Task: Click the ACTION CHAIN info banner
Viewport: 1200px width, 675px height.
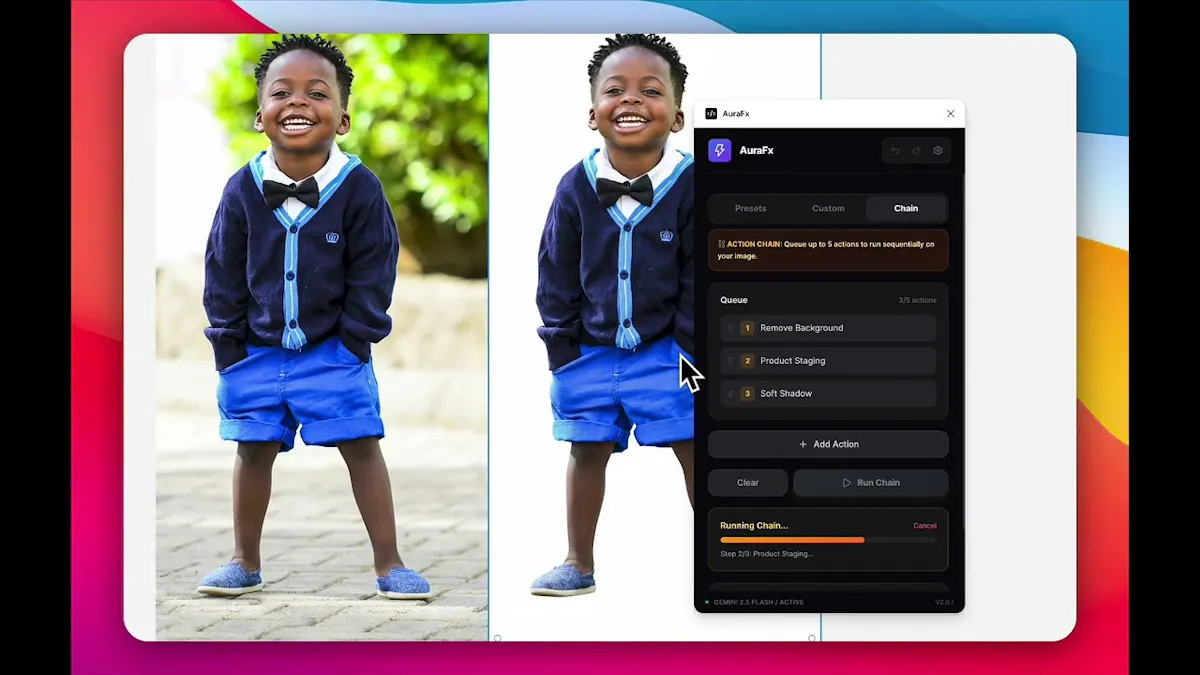Action: tap(828, 250)
